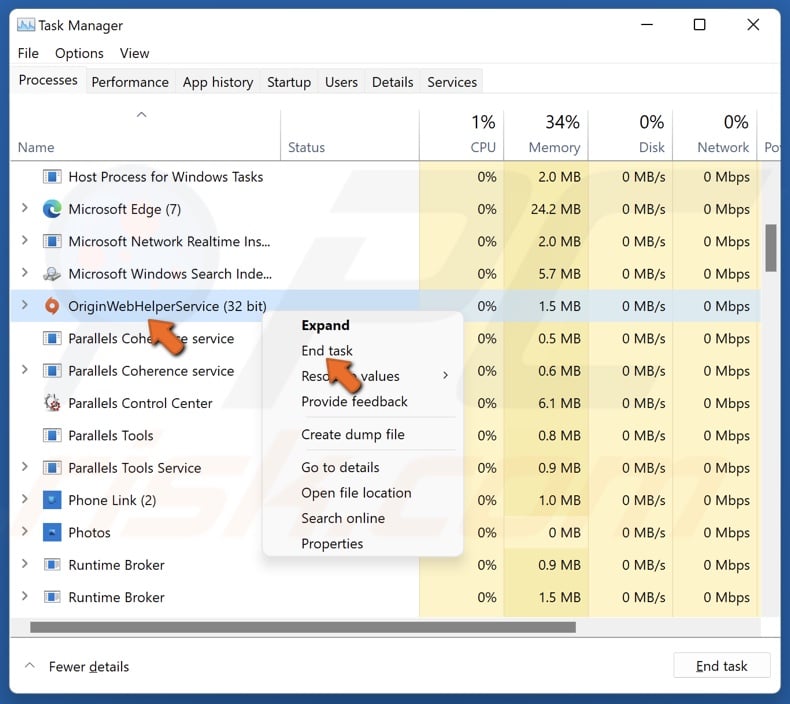Click the Parallels Control Center gear icon
Image resolution: width=790 pixels, height=704 pixels.
tap(52, 403)
